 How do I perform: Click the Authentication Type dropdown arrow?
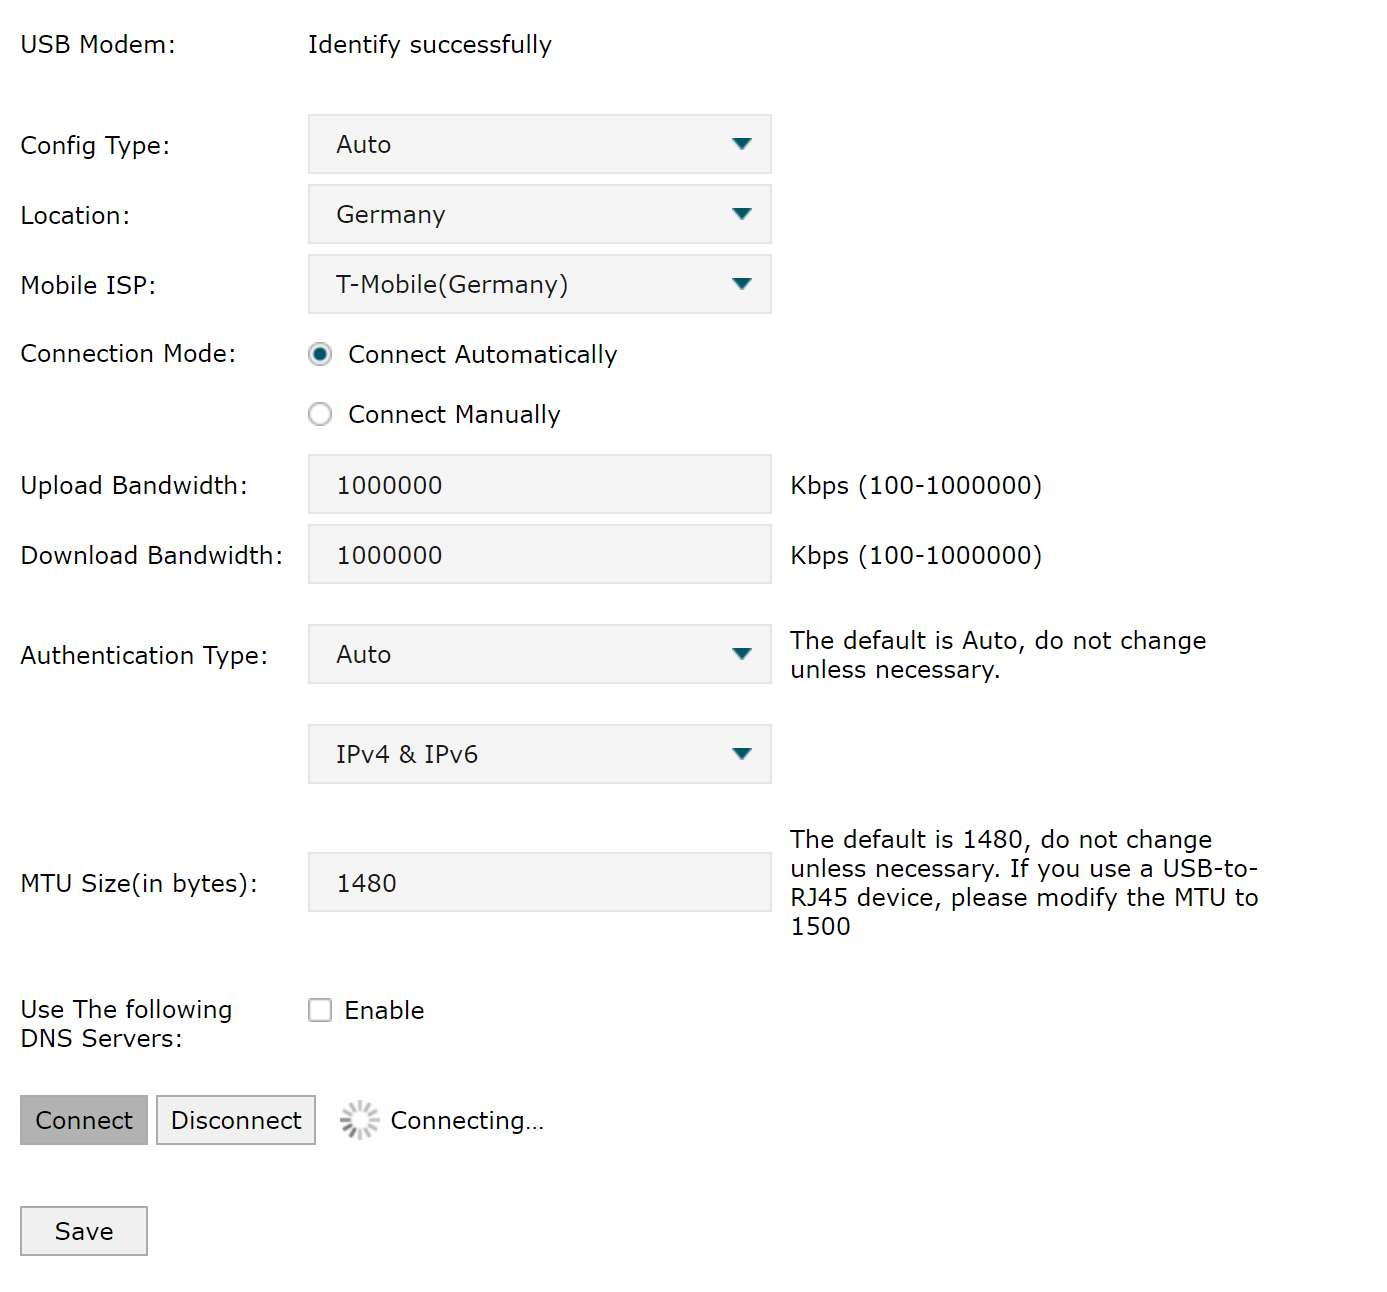(741, 654)
